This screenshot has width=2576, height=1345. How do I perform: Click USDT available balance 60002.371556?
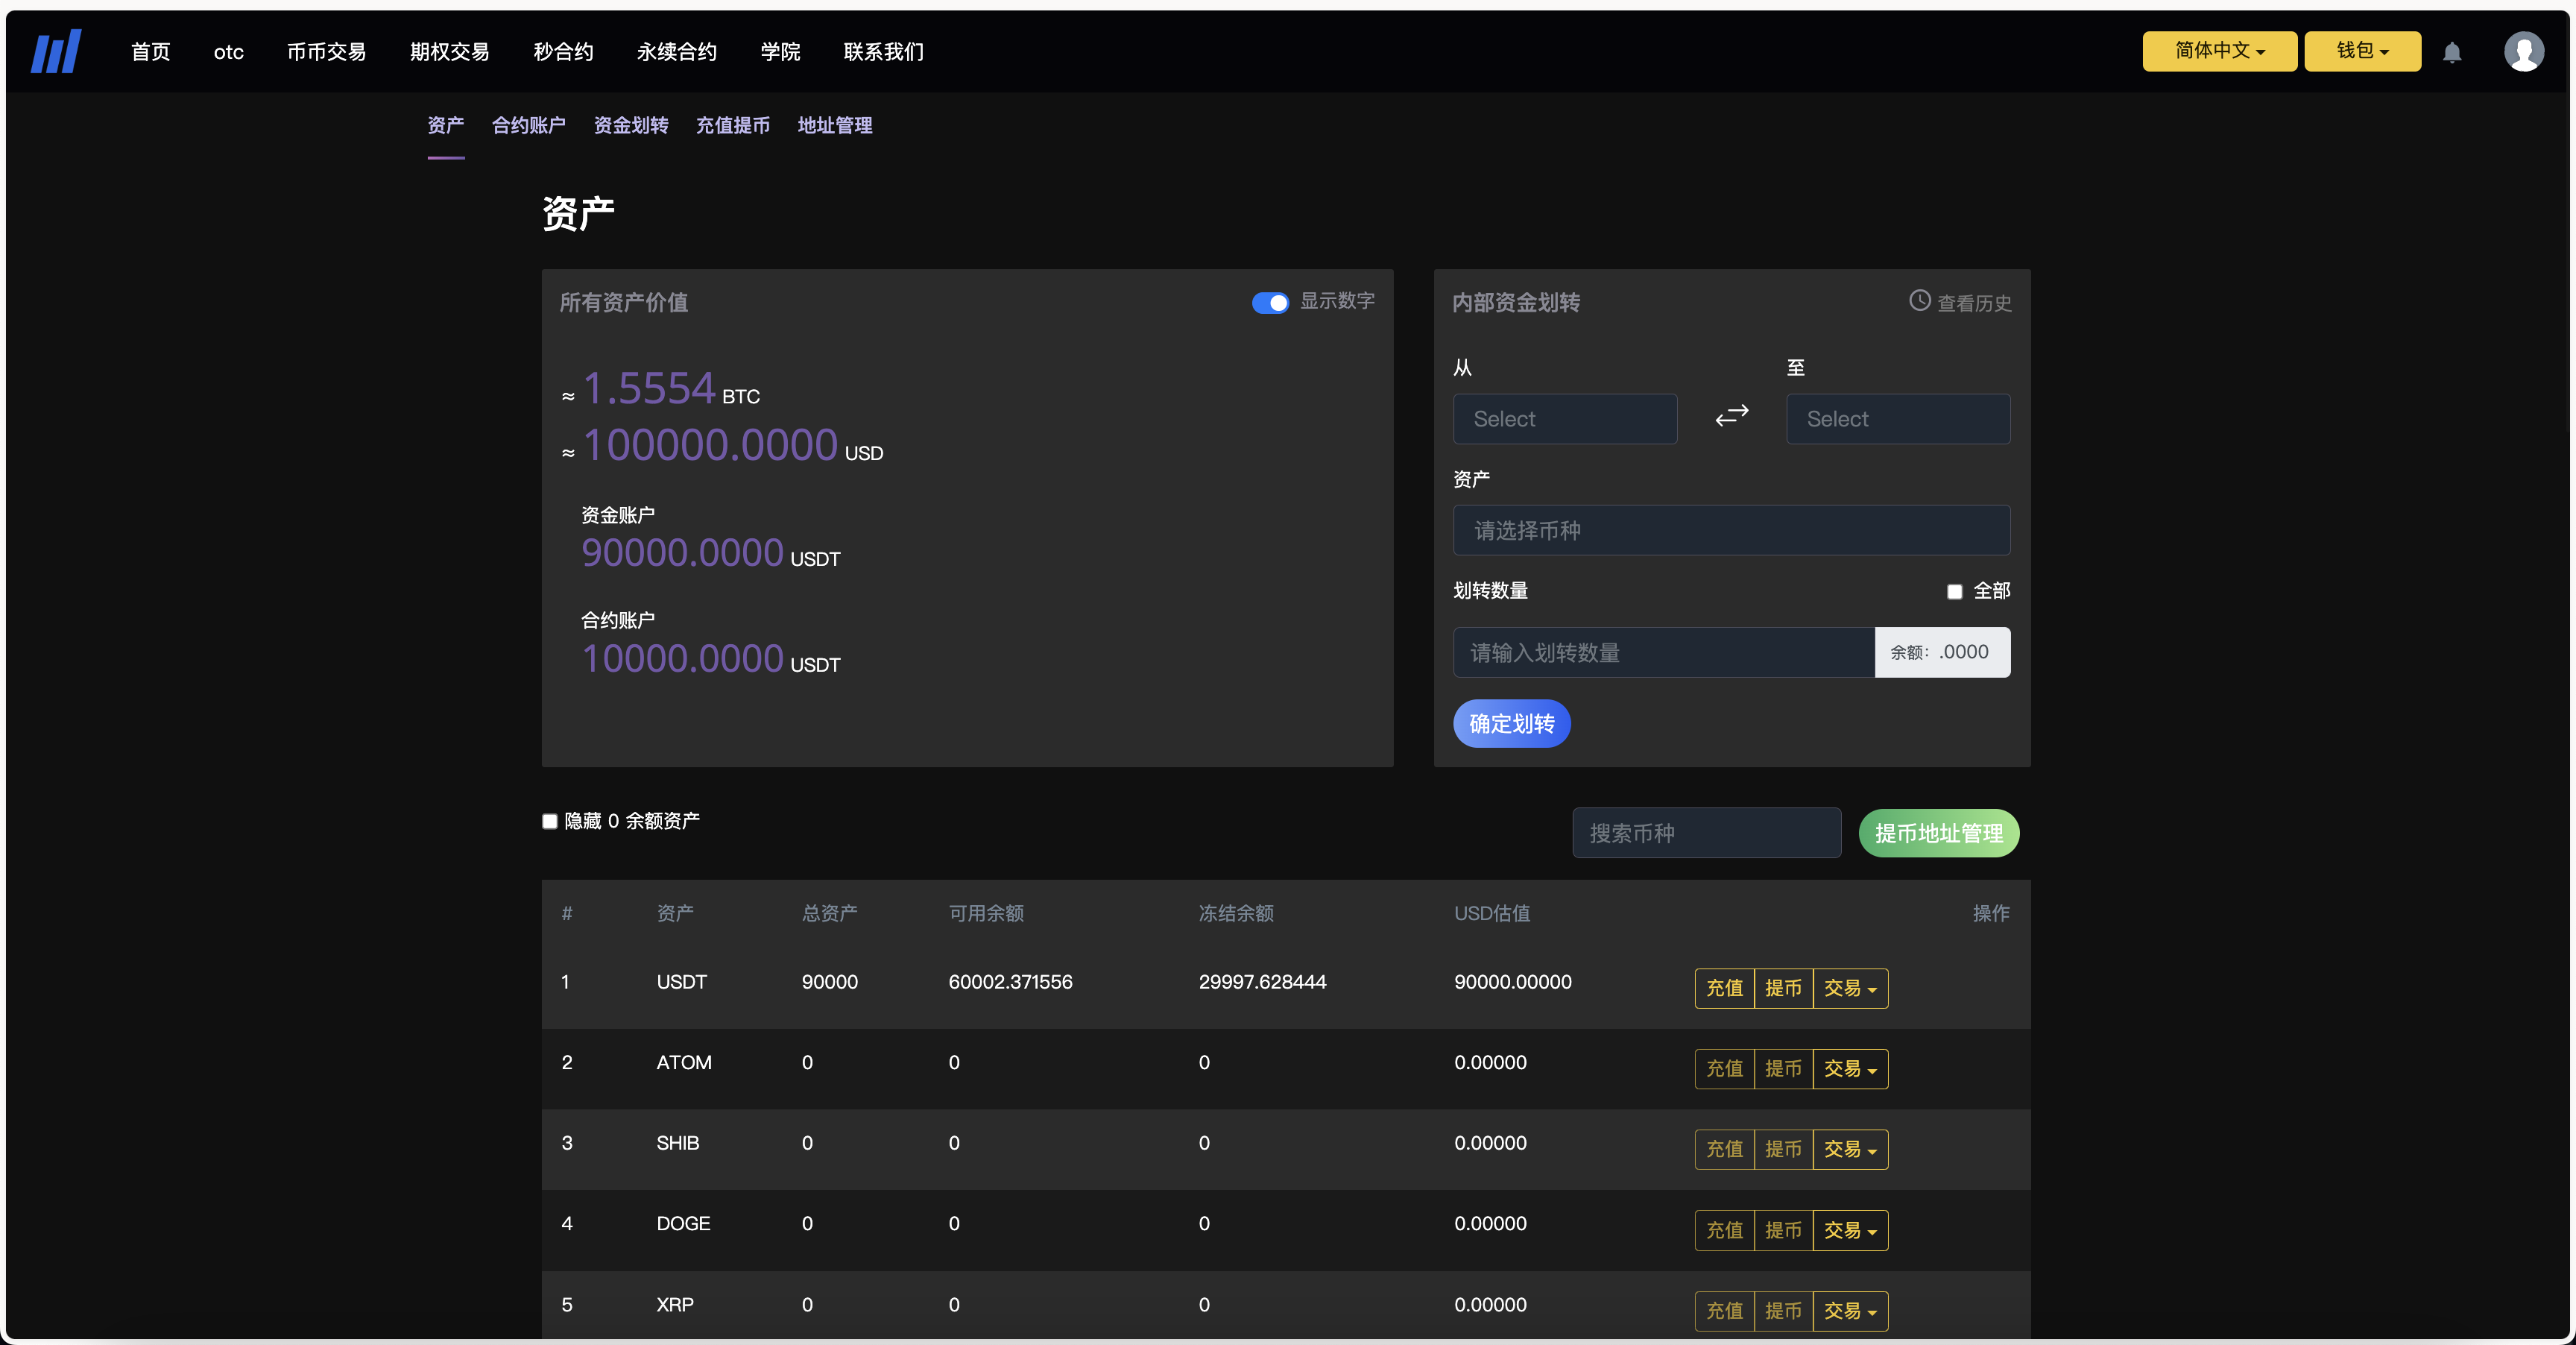pyautogui.click(x=1010, y=982)
